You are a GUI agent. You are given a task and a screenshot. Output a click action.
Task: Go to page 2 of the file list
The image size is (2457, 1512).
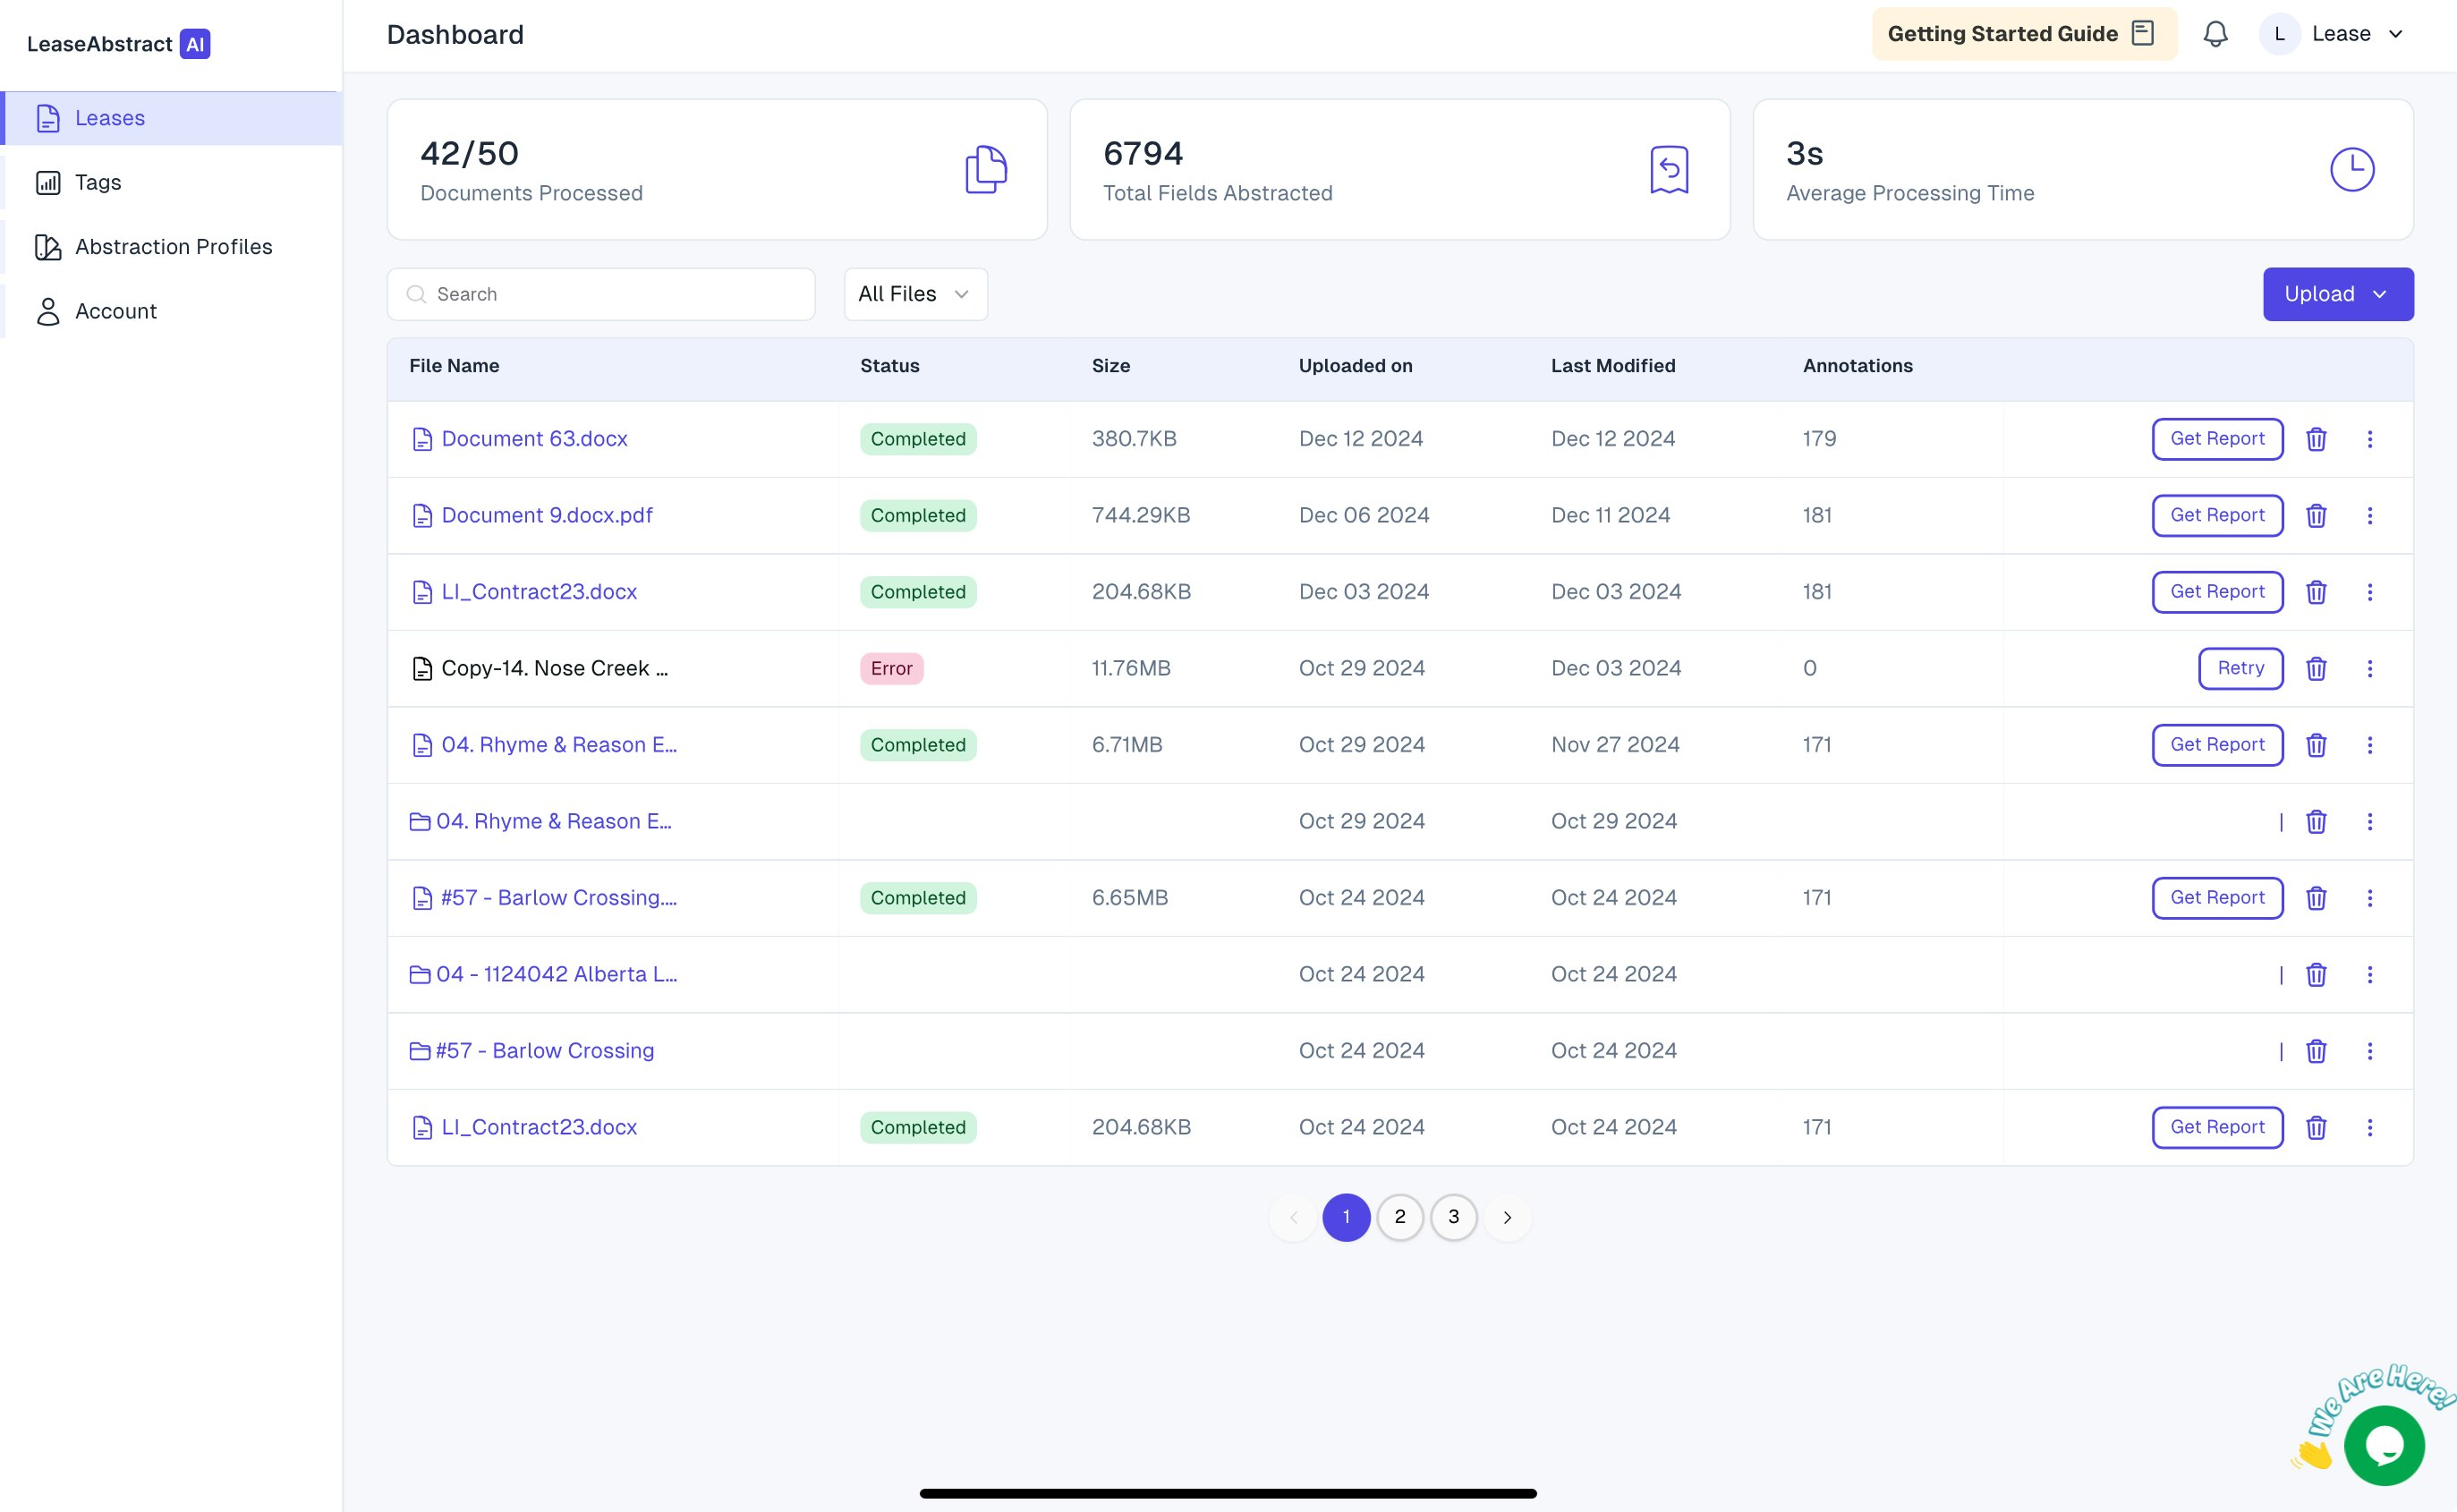click(1399, 1217)
